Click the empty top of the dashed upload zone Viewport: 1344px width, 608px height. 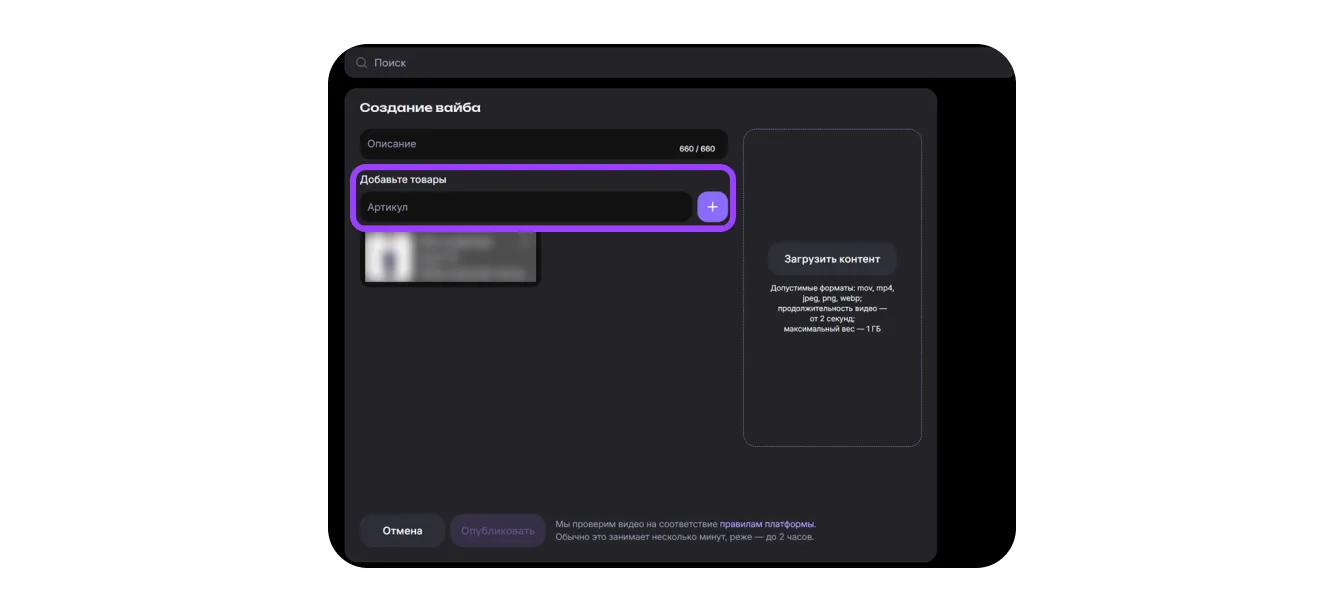point(832,180)
